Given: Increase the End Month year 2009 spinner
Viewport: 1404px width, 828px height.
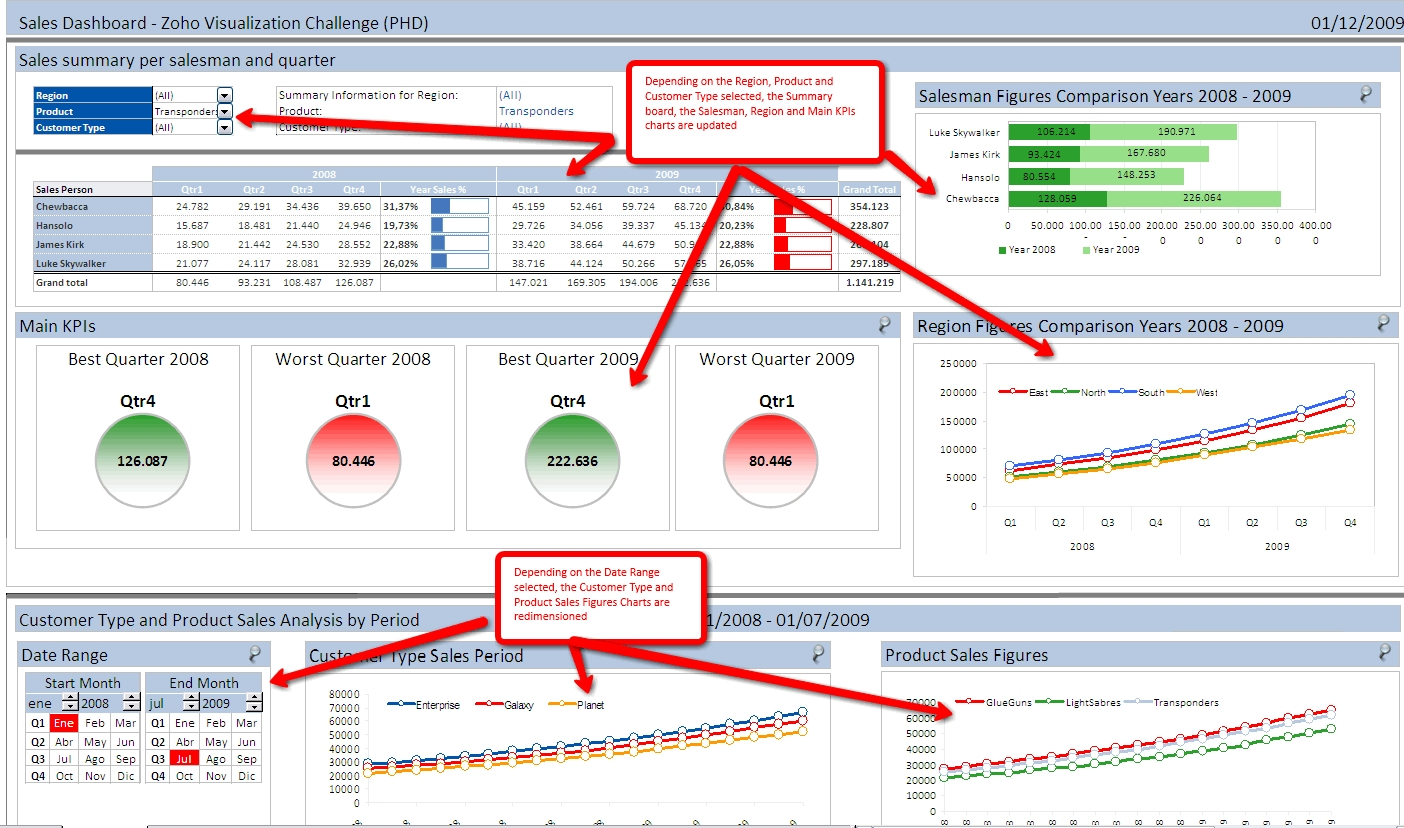Looking at the screenshot, I should (x=253, y=699).
